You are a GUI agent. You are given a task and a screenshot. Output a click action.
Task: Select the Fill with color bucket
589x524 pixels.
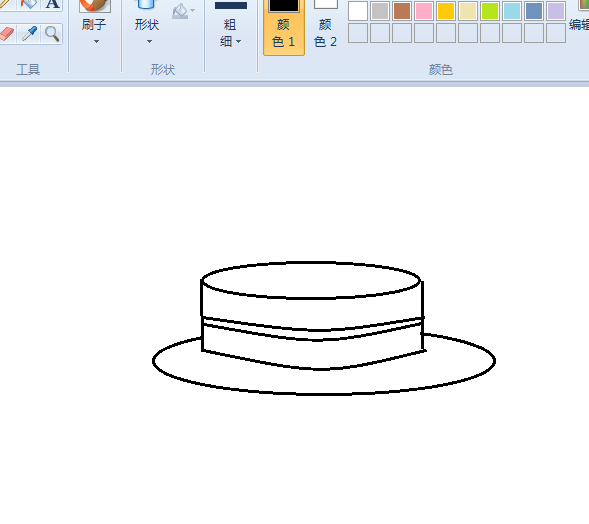click(x=29, y=5)
